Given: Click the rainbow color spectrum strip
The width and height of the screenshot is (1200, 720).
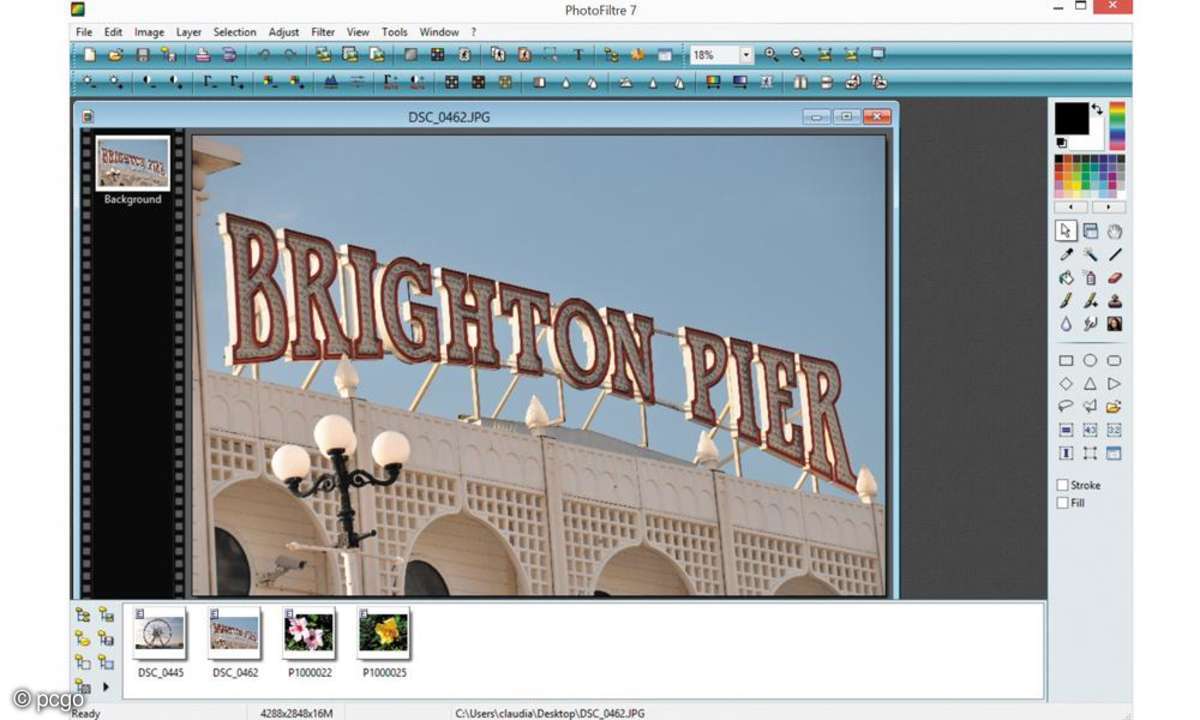Looking at the screenshot, I should click(1117, 126).
